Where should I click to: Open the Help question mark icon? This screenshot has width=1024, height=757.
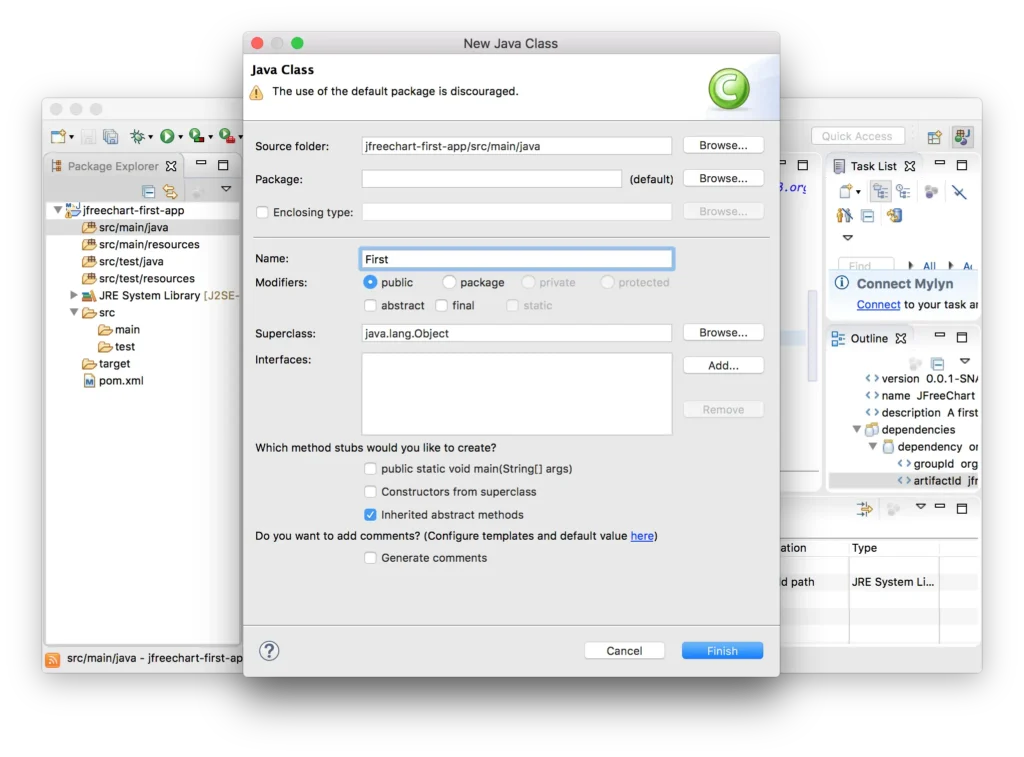click(269, 651)
